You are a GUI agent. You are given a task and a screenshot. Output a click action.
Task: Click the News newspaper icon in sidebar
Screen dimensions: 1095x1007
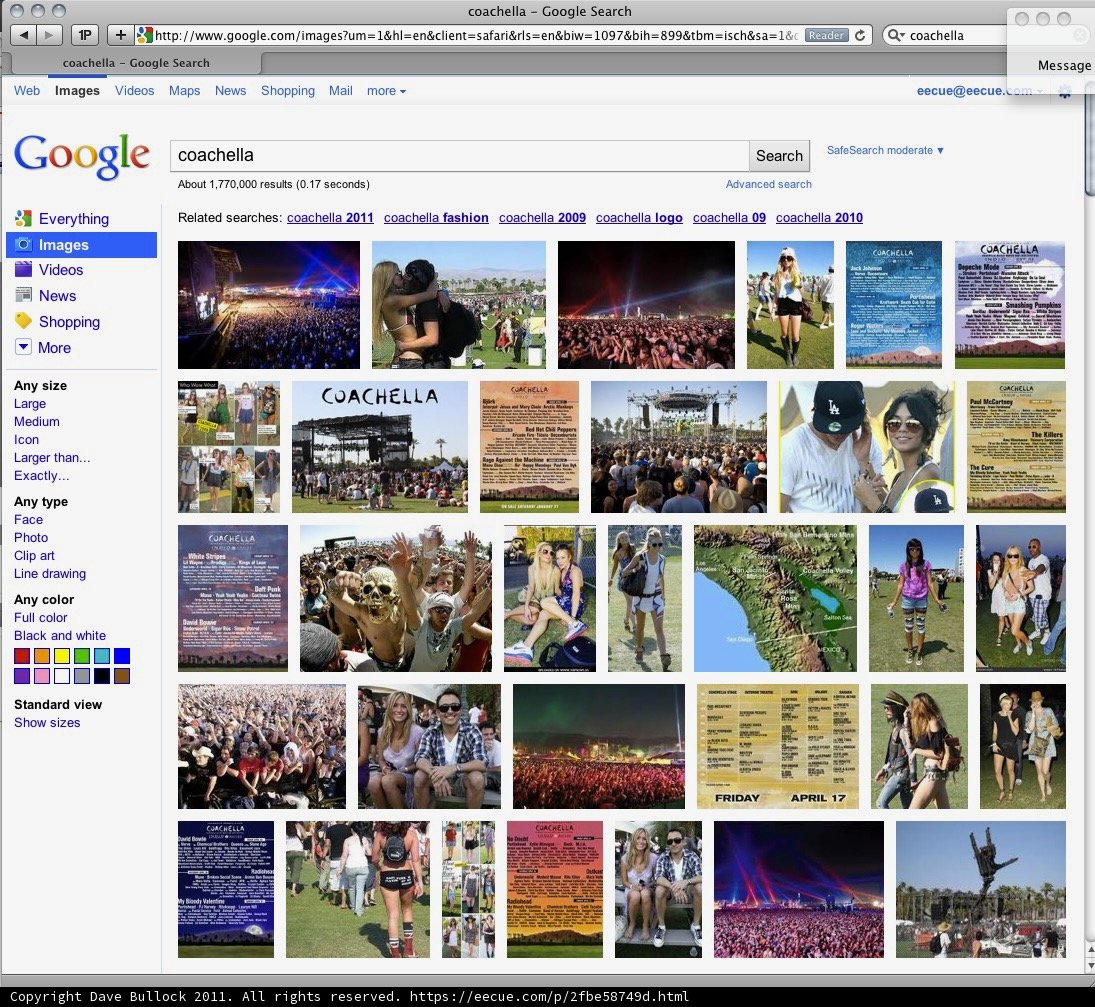(x=24, y=295)
